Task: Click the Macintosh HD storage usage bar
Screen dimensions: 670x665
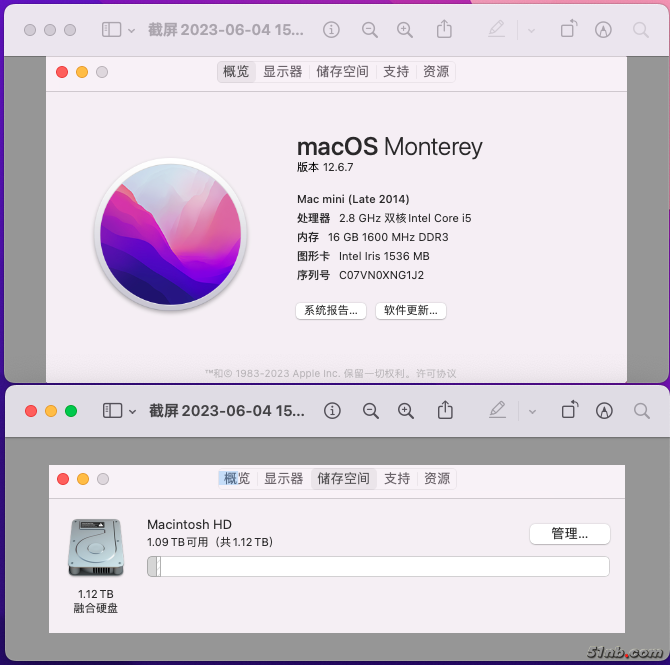Action: tap(378, 567)
